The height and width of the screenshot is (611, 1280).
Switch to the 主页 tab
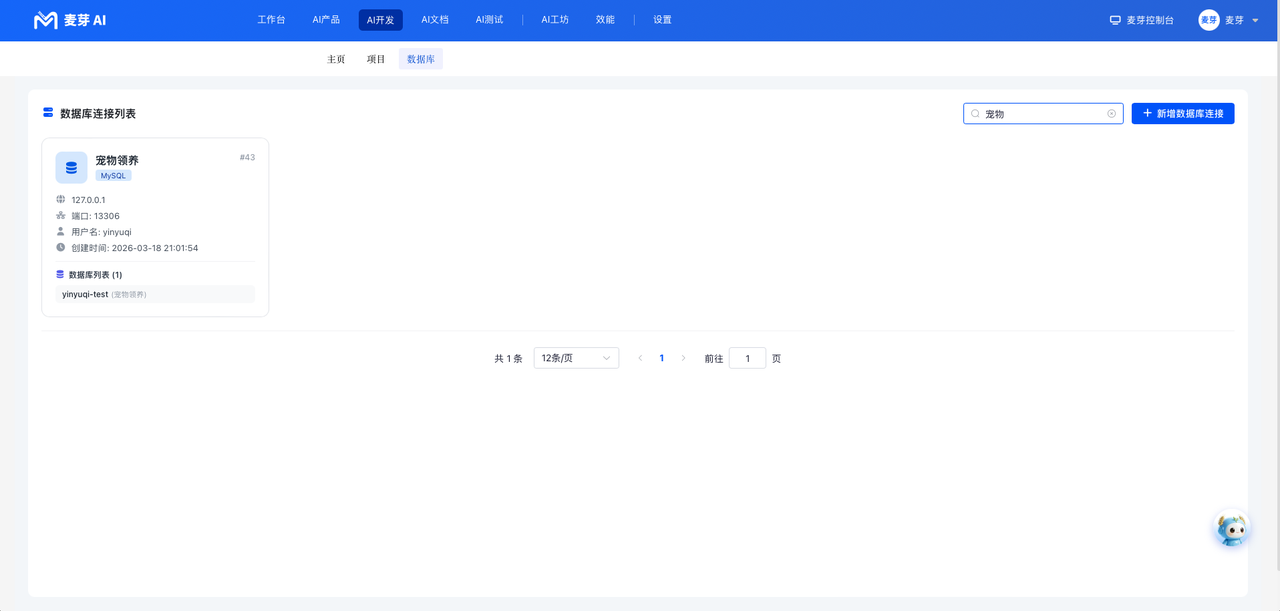(x=336, y=59)
